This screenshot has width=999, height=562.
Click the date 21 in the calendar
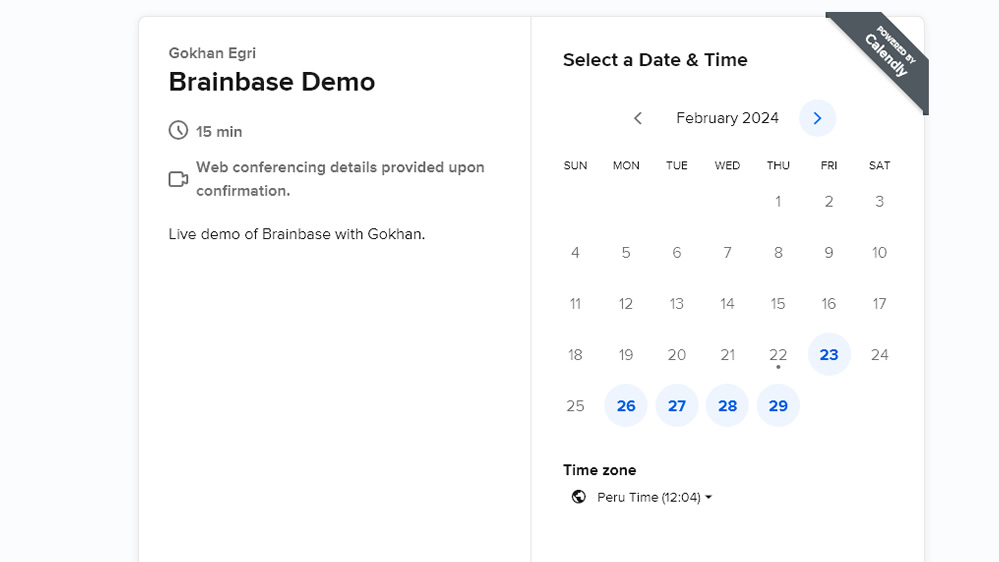coord(727,354)
